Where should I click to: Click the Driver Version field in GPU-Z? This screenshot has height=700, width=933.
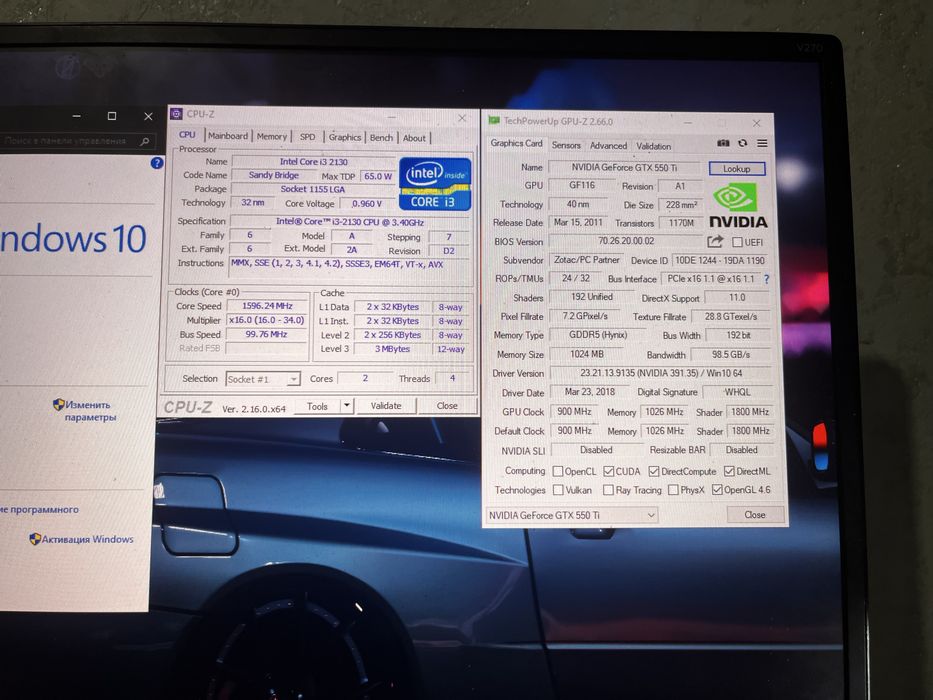(x=660, y=373)
